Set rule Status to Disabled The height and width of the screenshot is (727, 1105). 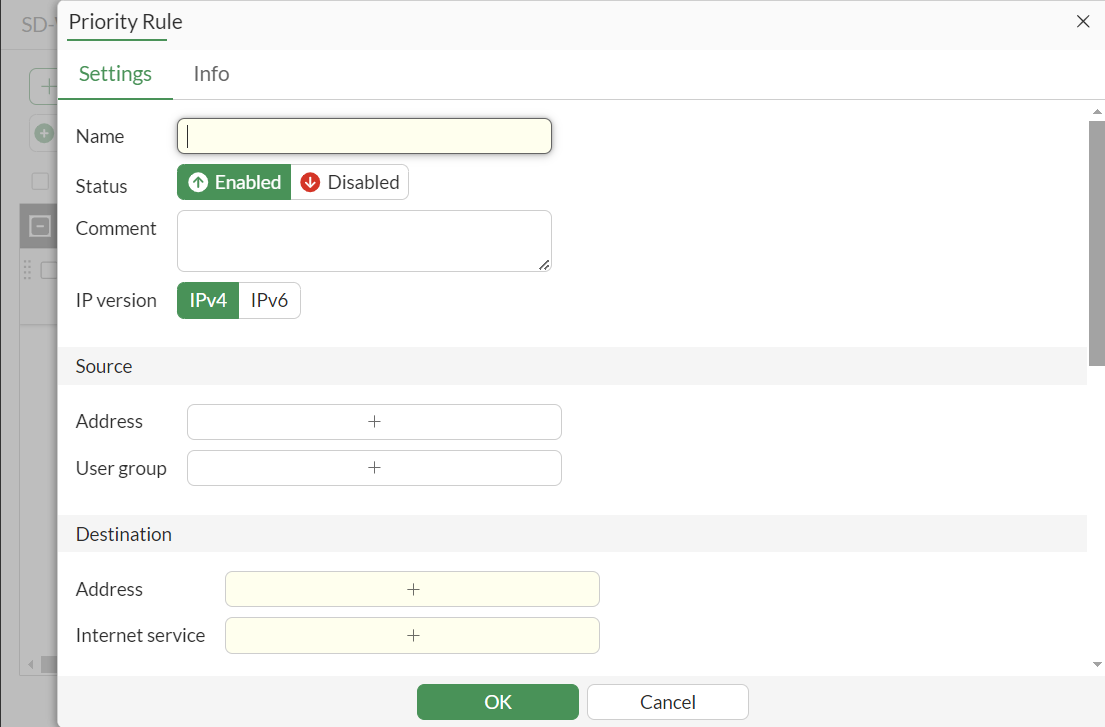(x=350, y=182)
